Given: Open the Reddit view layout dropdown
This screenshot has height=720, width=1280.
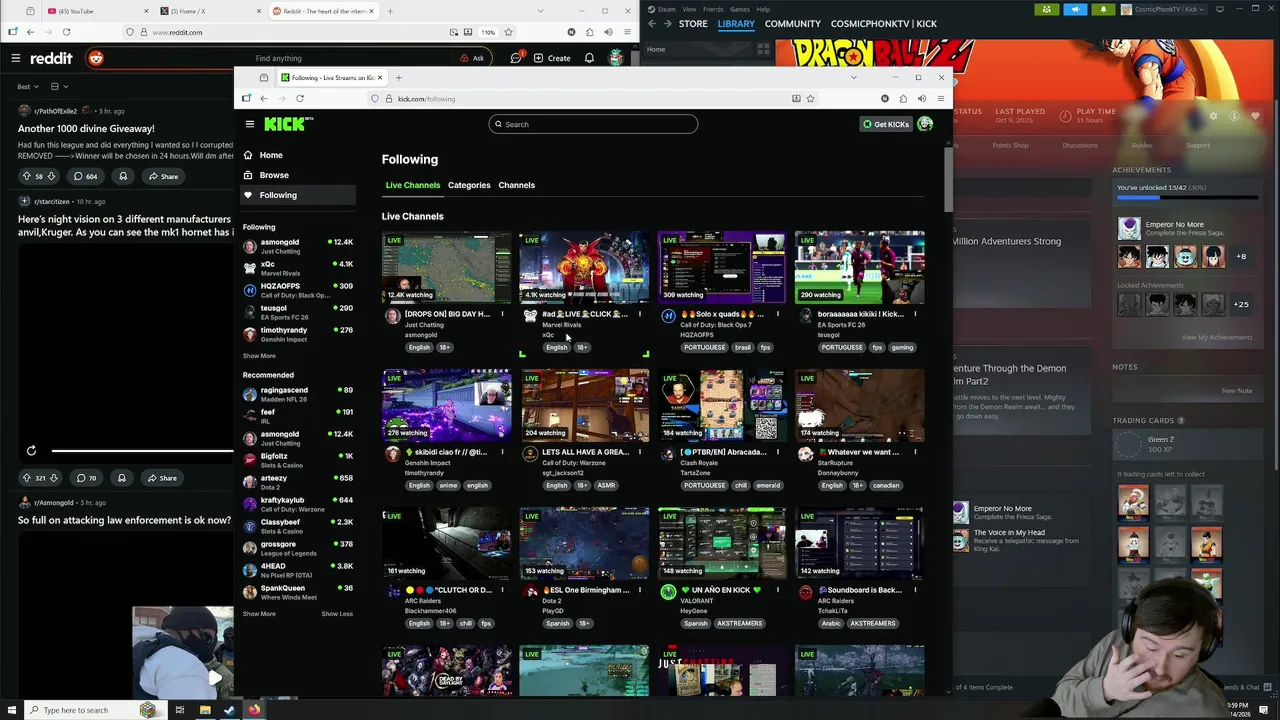Looking at the screenshot, I should point(60,87).
